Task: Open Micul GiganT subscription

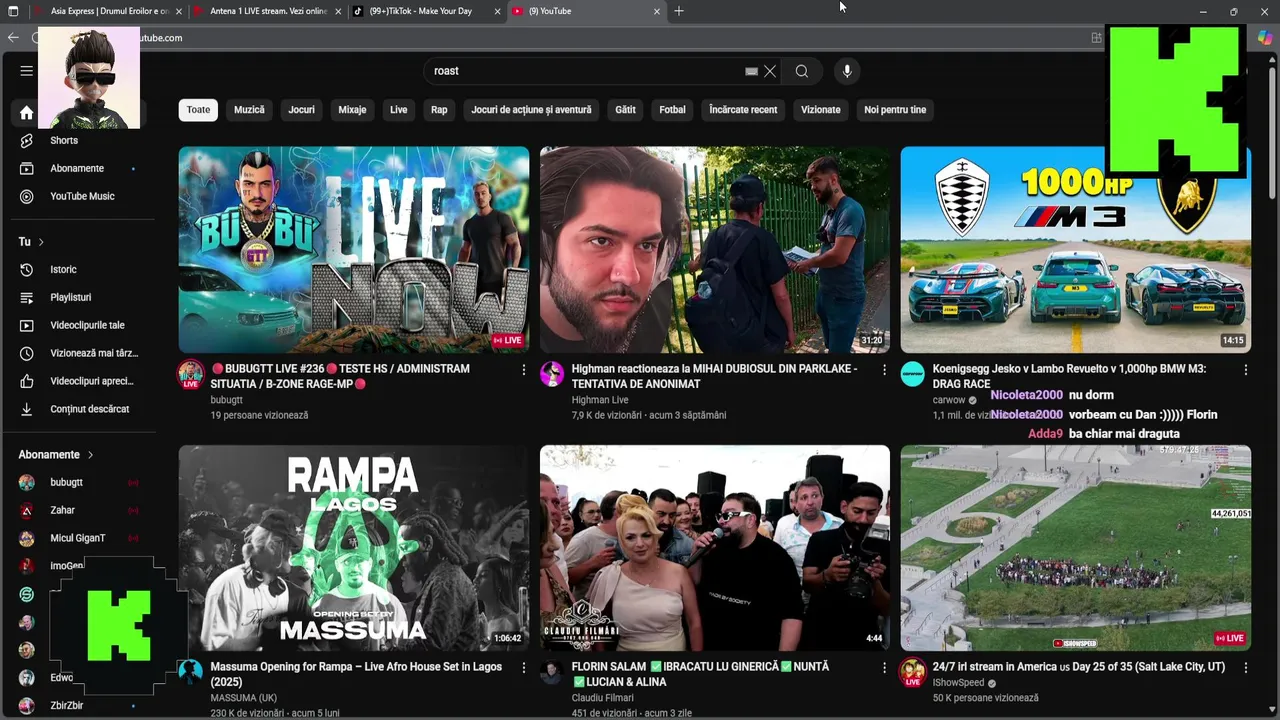Action: [x=77, y=538]
